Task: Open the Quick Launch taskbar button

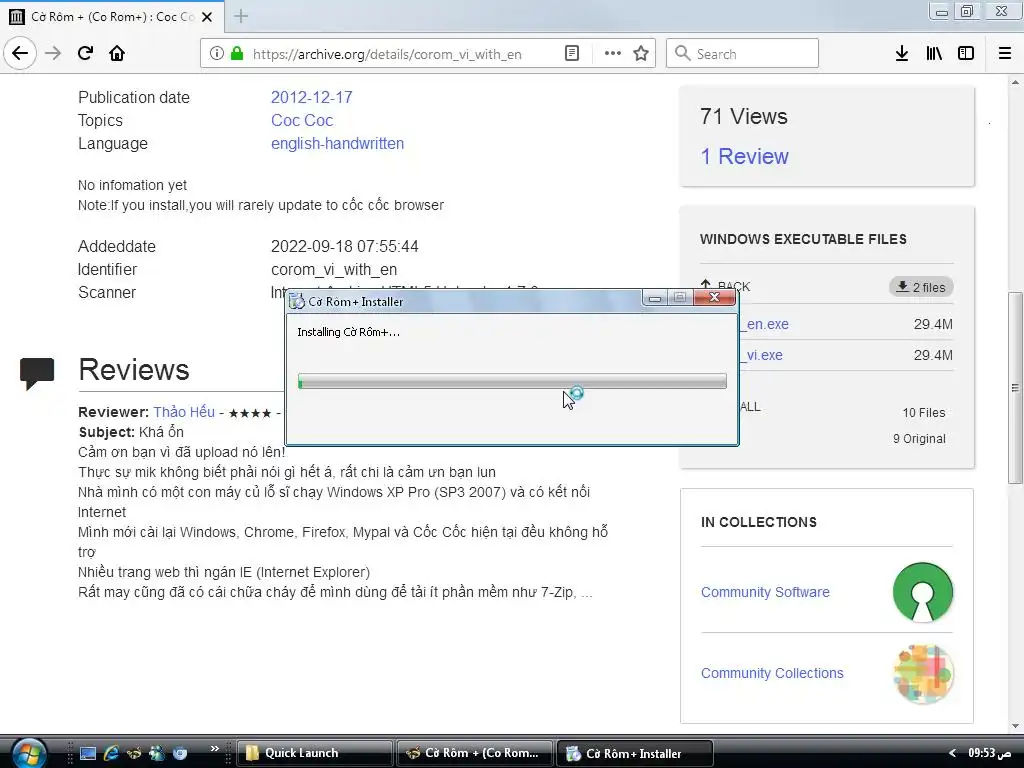Action: click(x=314, y=753)
